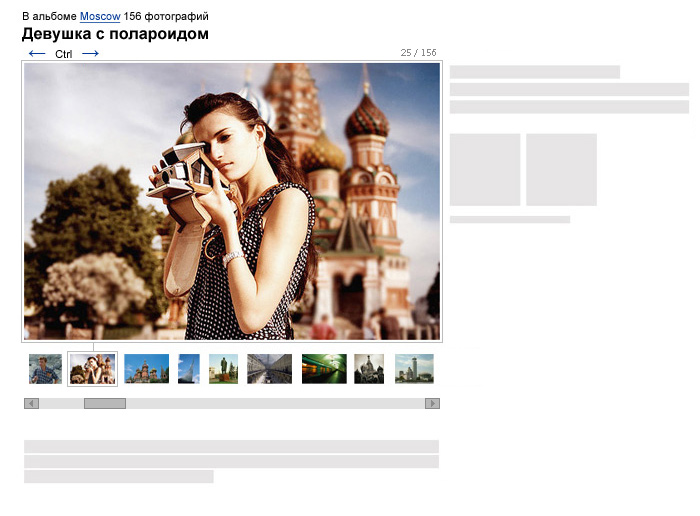Select the statue monument thumbnail
This screenshot has height=516, width=700.
point(224,369)
